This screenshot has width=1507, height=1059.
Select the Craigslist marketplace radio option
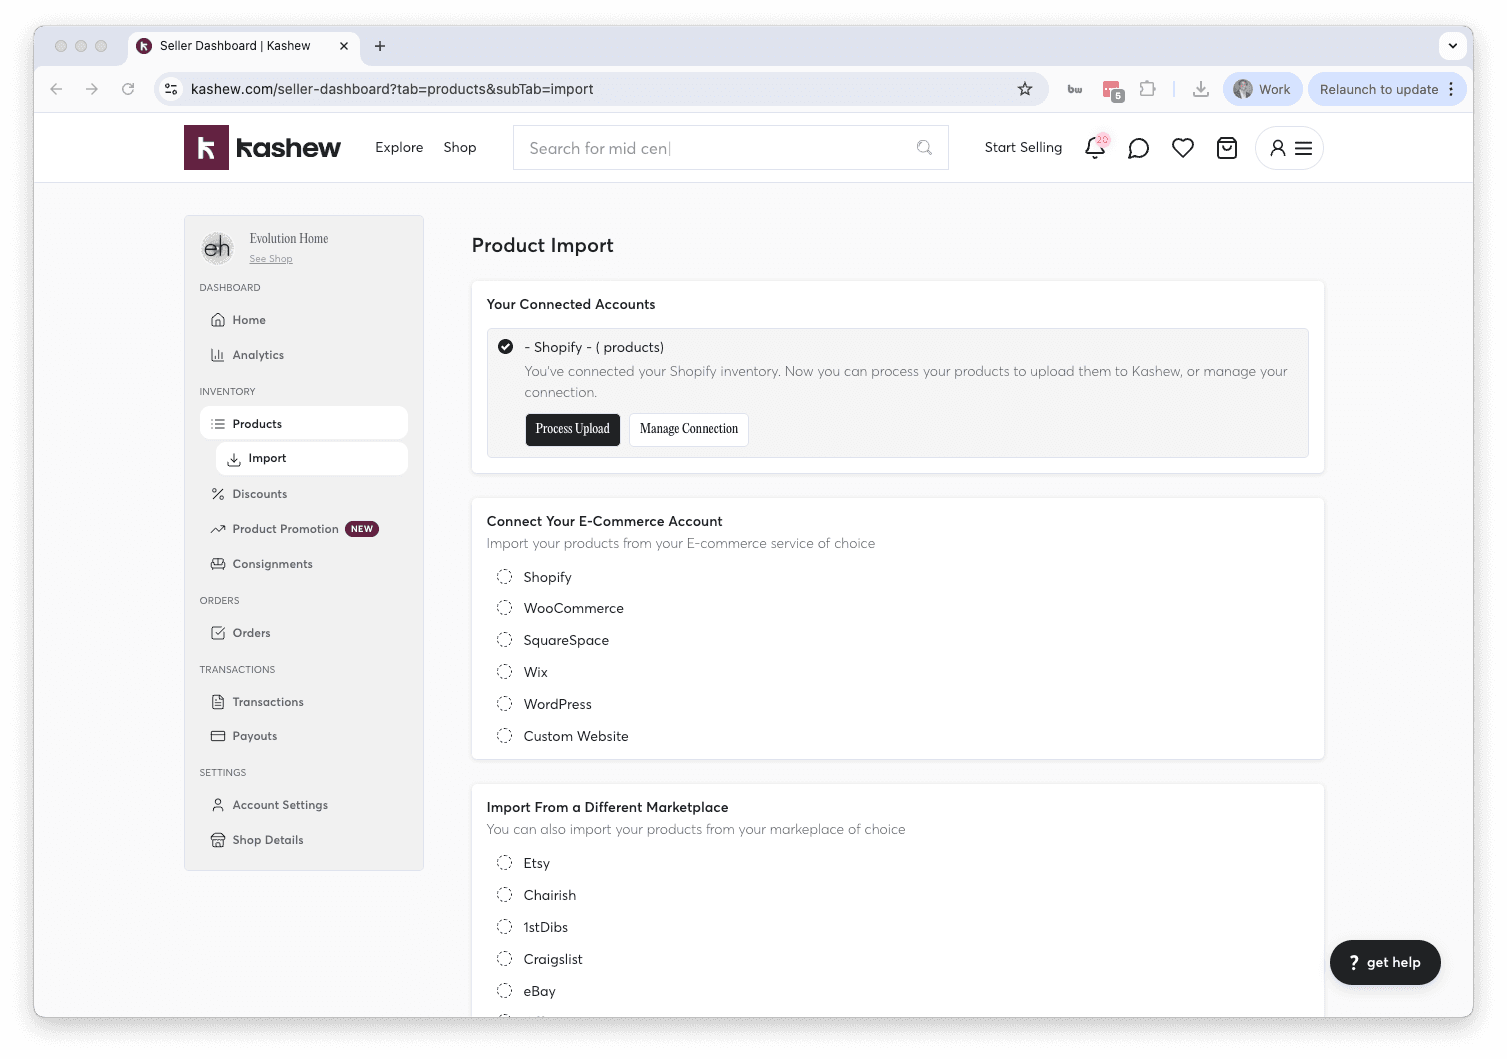(x=505, y=959)
